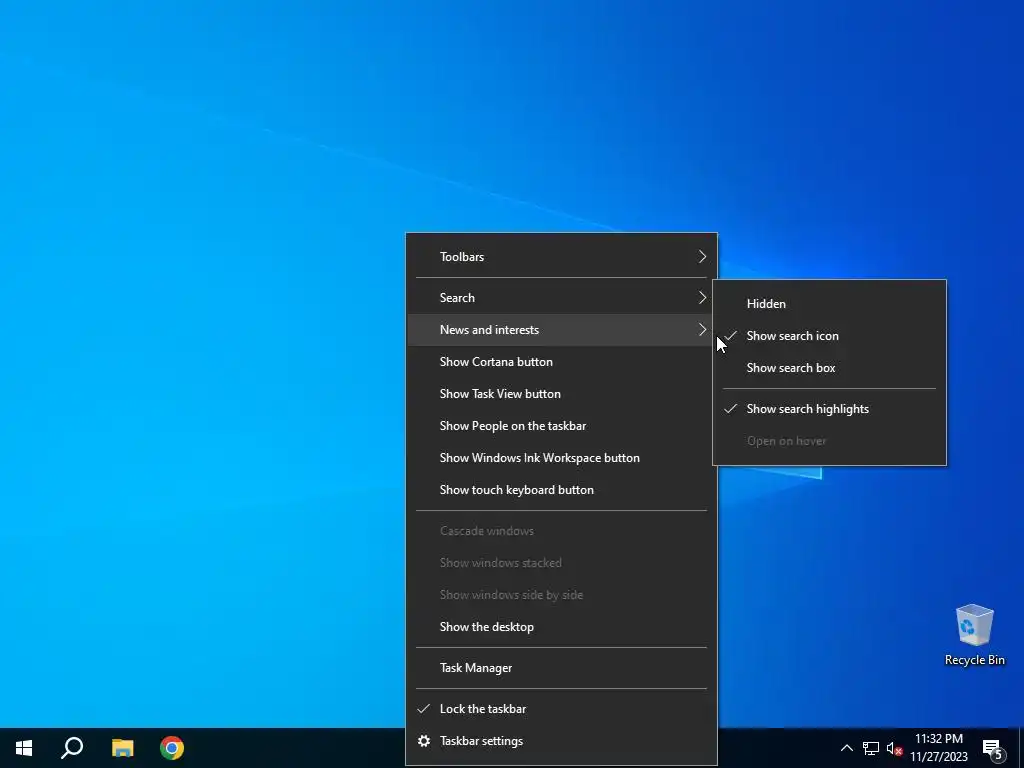Open the Search menu entry

[561, 298]
